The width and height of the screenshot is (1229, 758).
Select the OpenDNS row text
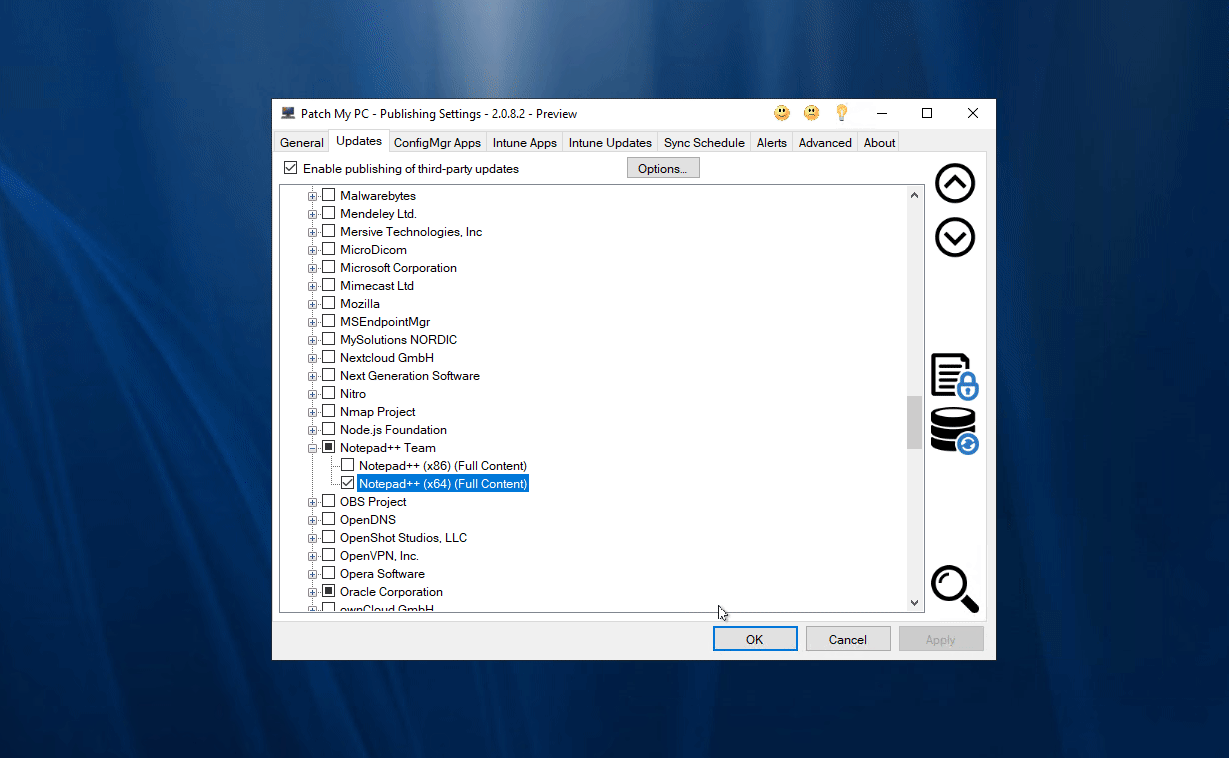tap(368, 519)
